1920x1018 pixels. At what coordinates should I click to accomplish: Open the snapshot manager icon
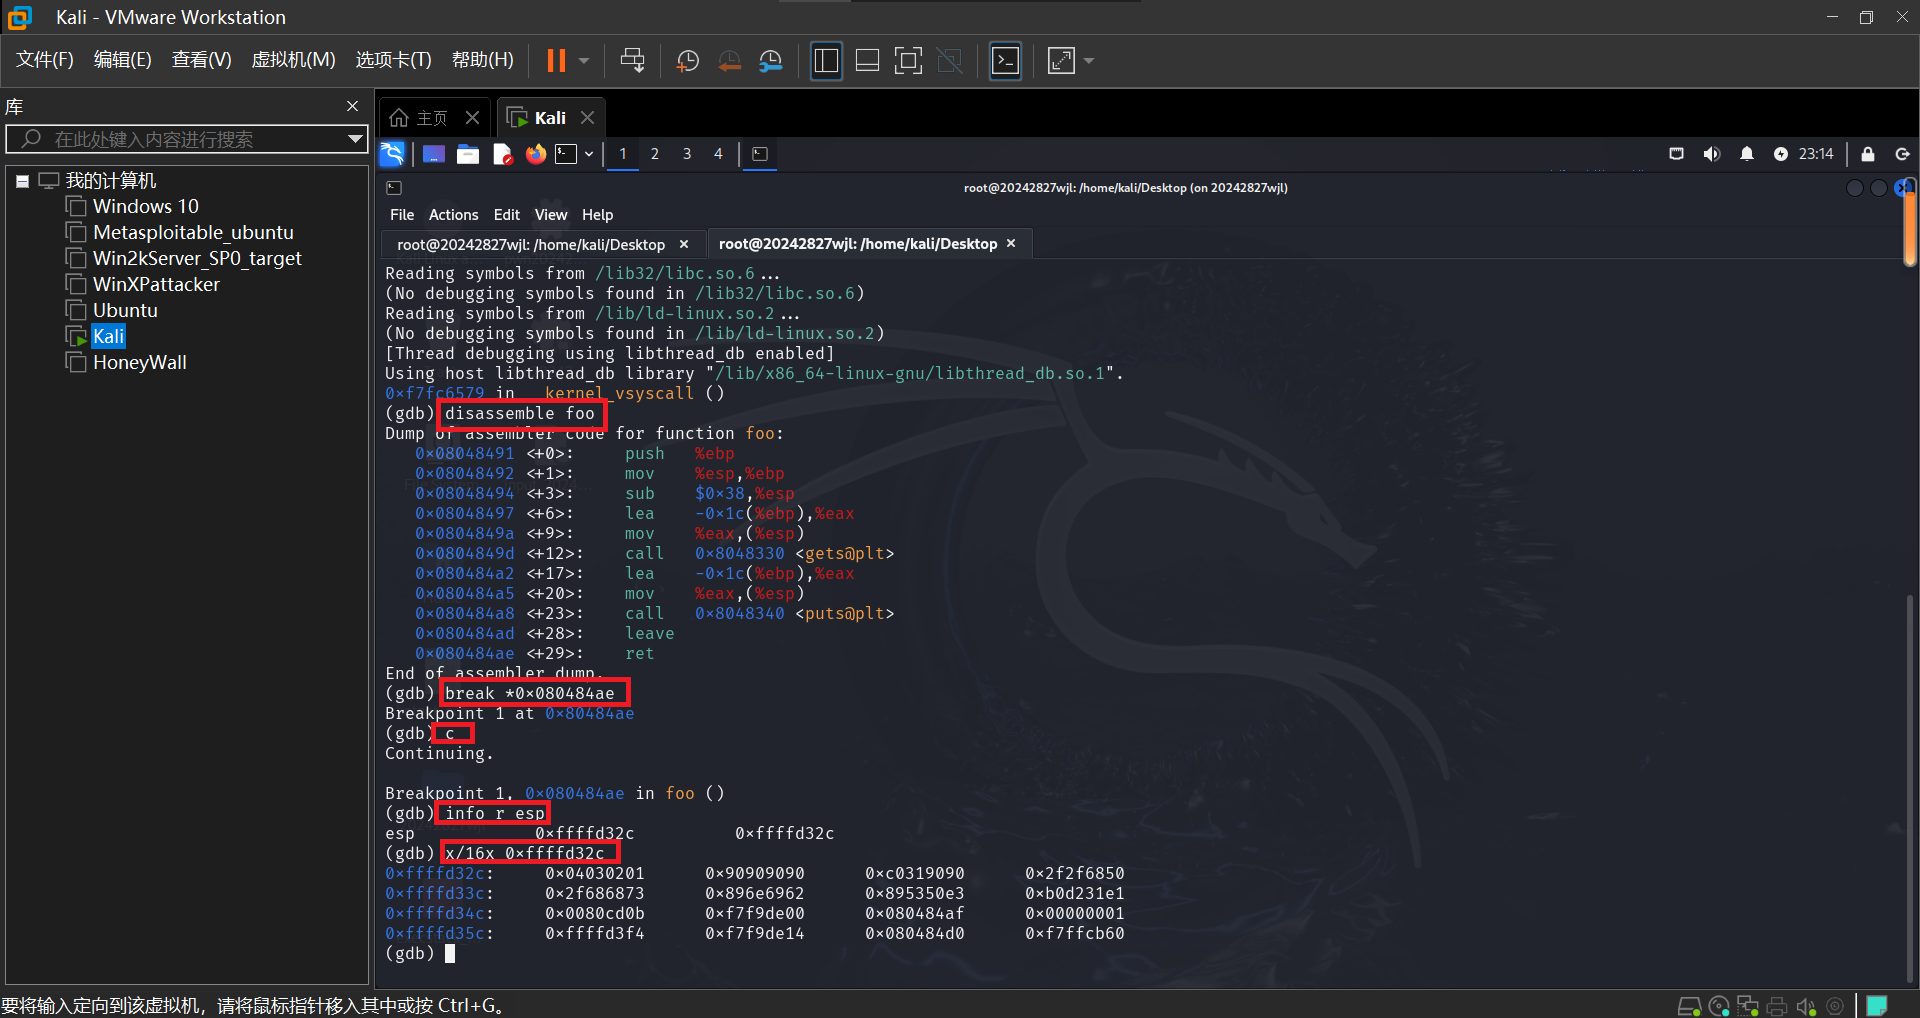(770, 61)
